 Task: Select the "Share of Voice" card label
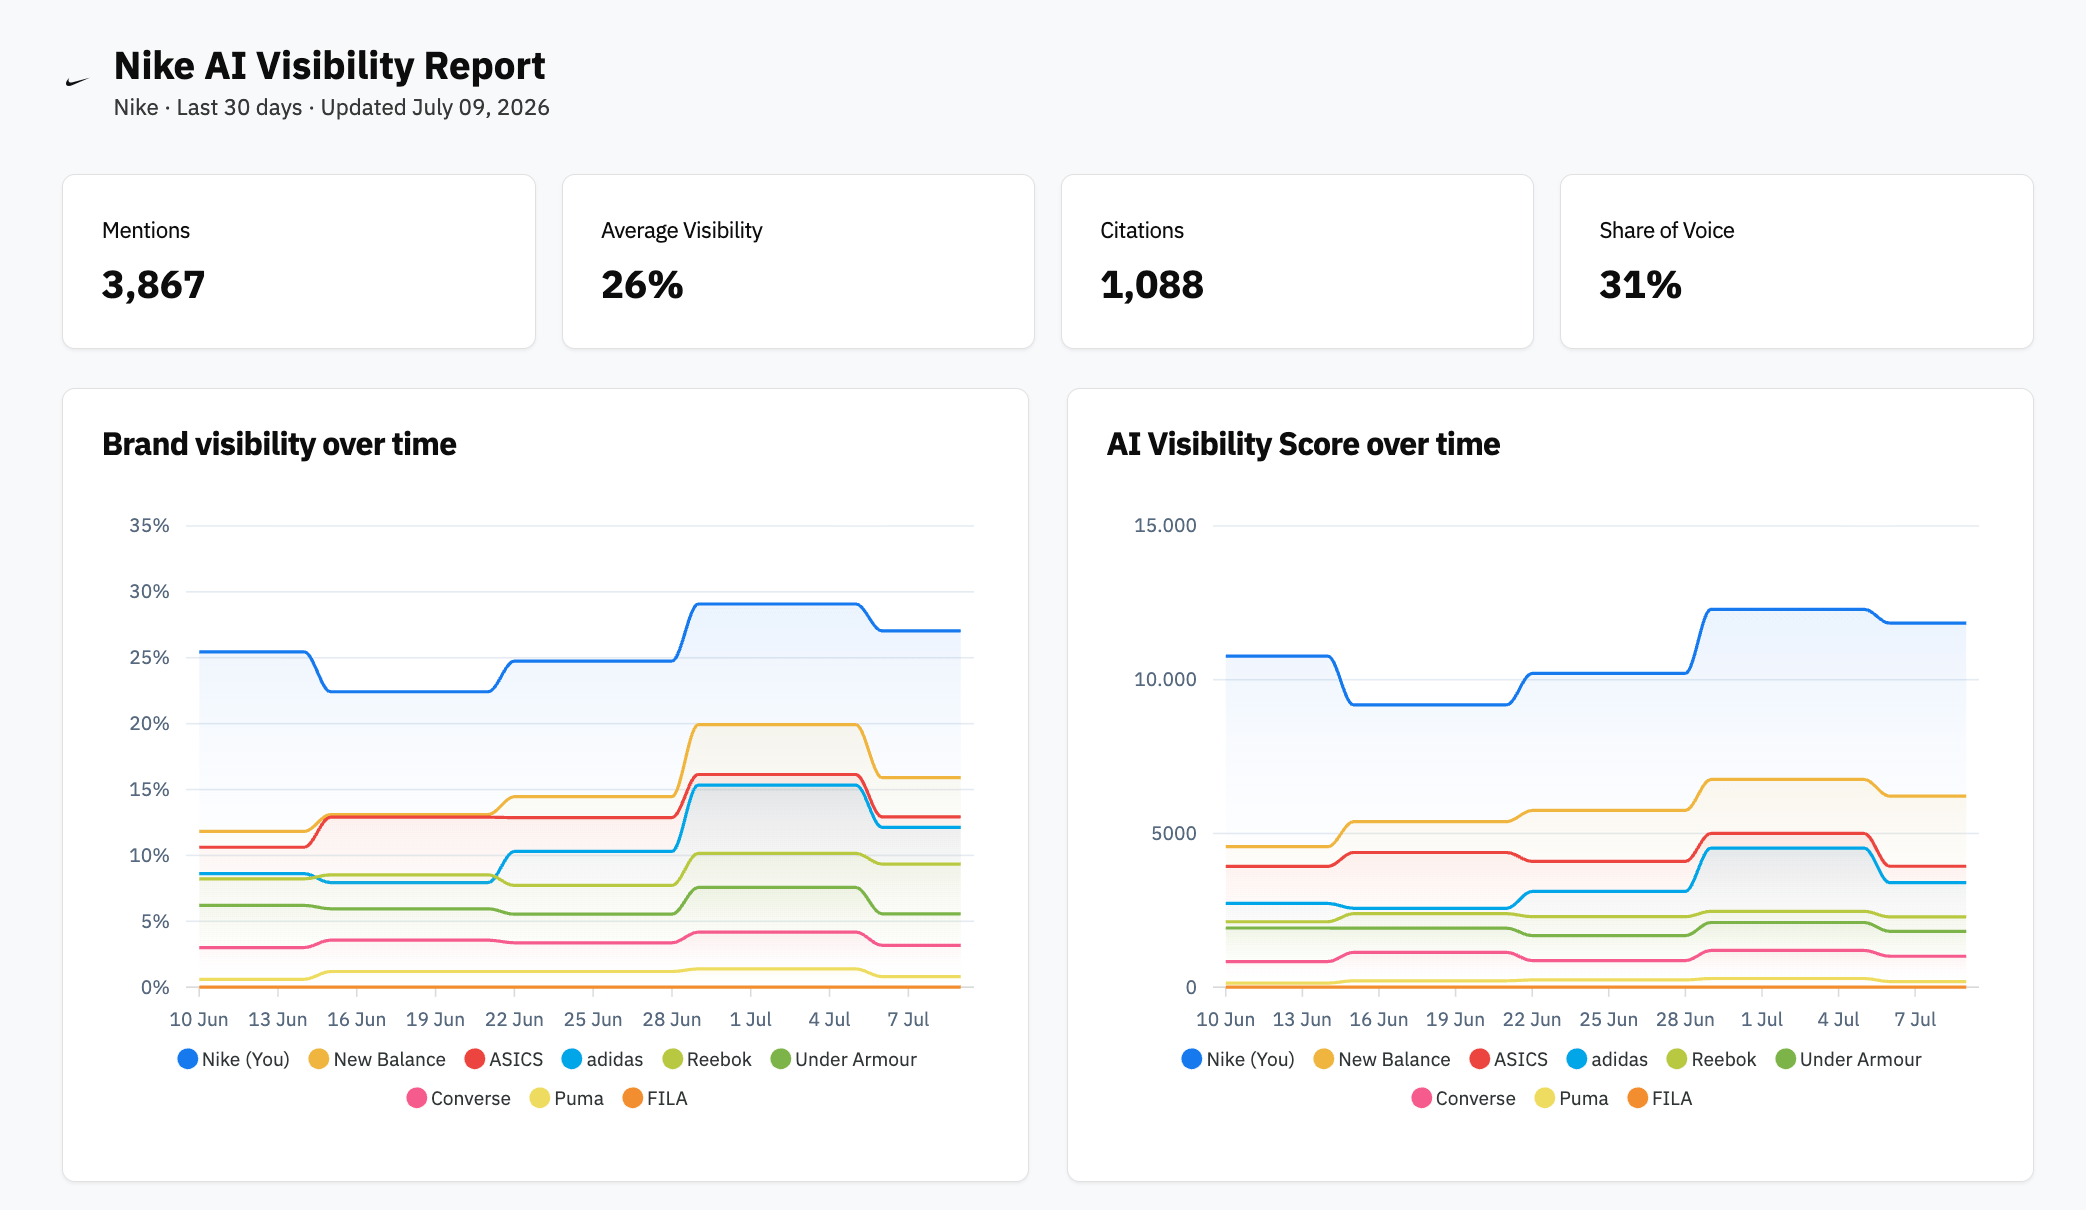pos(1667,230)
